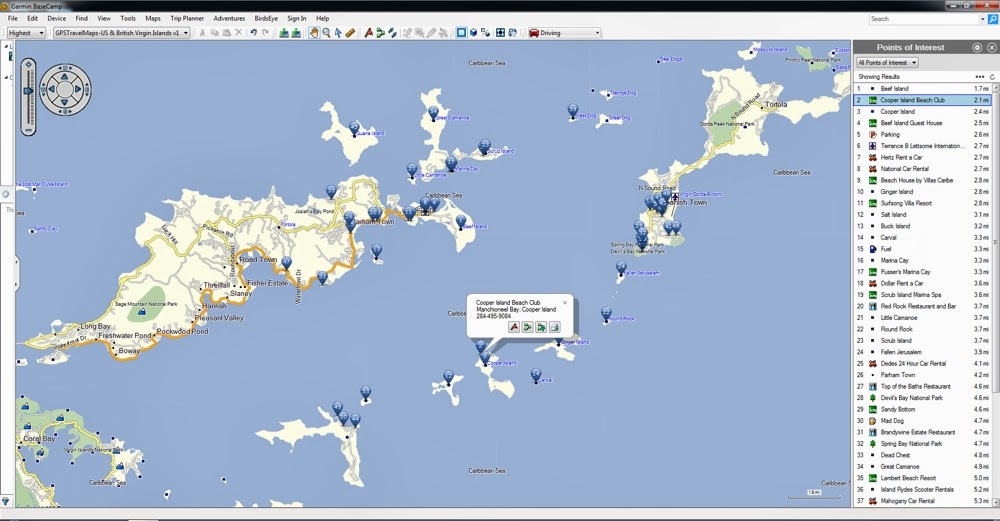Click Send to Device icon
The width and height of the screenshot is (1000, 521).
coord(284,33)
